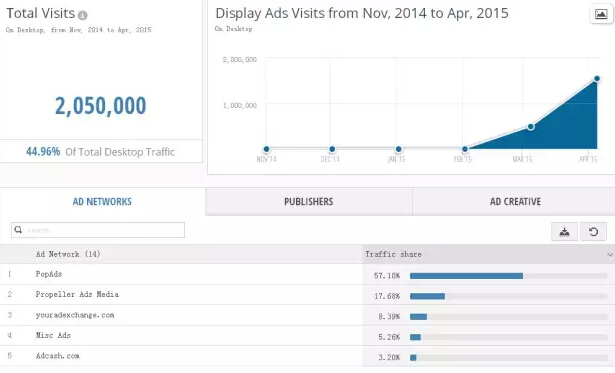Click the Propeller Ads Media row
This screenshot has width=615, height=373.
point(308,295)
